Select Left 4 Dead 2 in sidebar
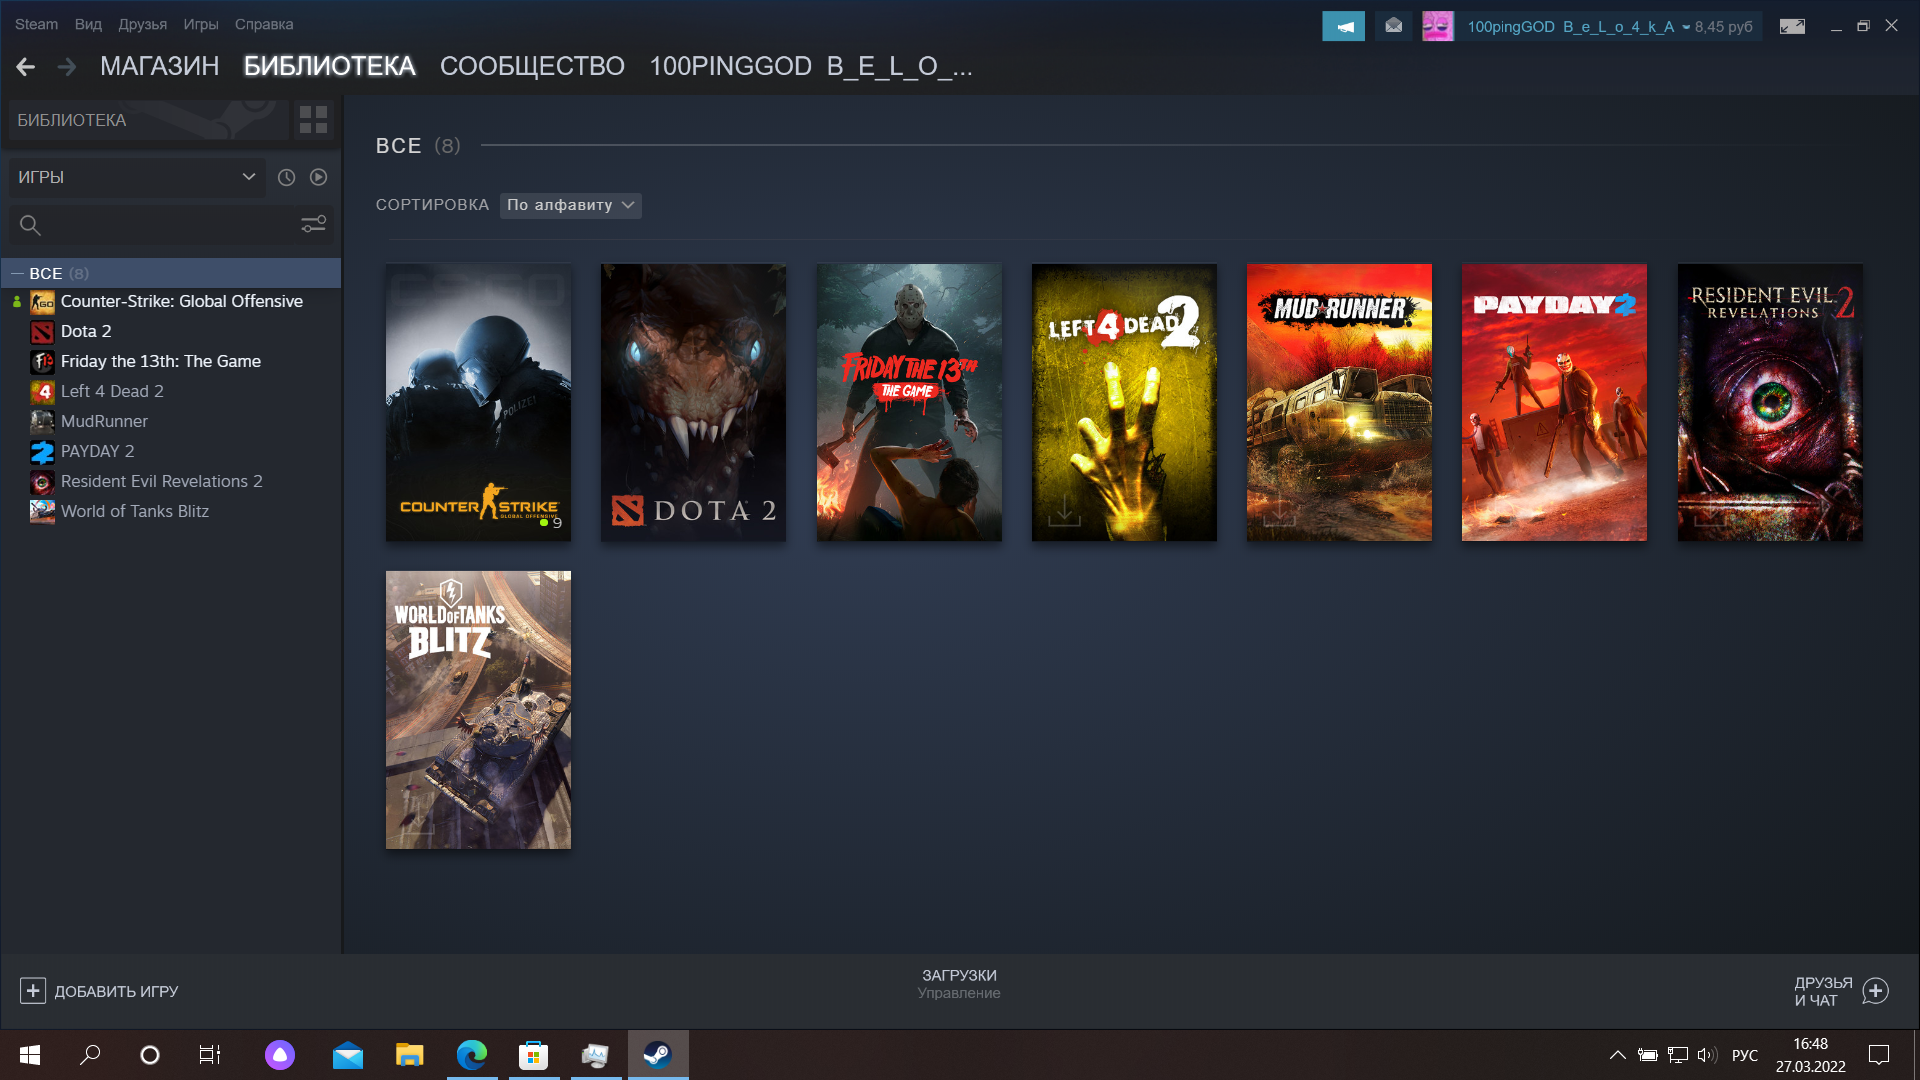The image size is (1920, 1080). (x=112, y=391)
